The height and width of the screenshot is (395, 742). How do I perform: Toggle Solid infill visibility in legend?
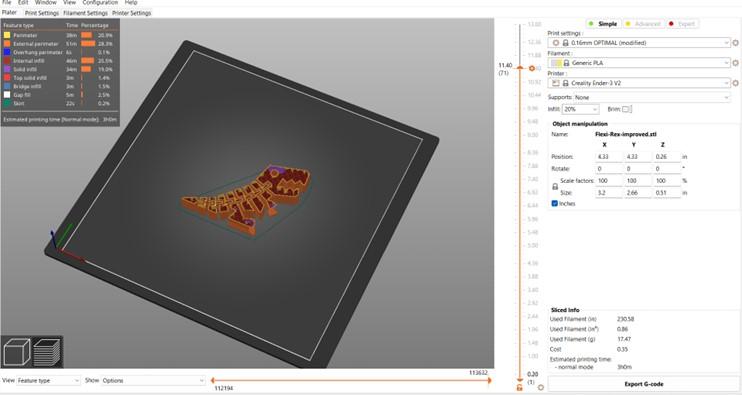coord(25,70)
